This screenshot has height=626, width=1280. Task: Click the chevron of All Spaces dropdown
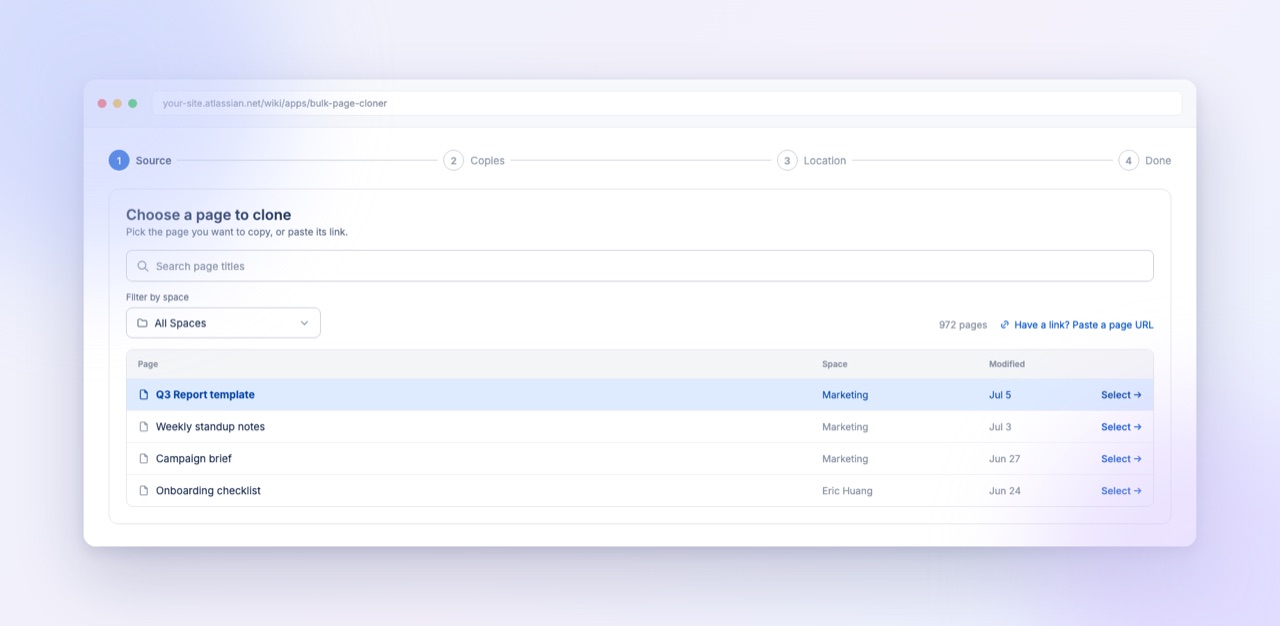(304, 323)
